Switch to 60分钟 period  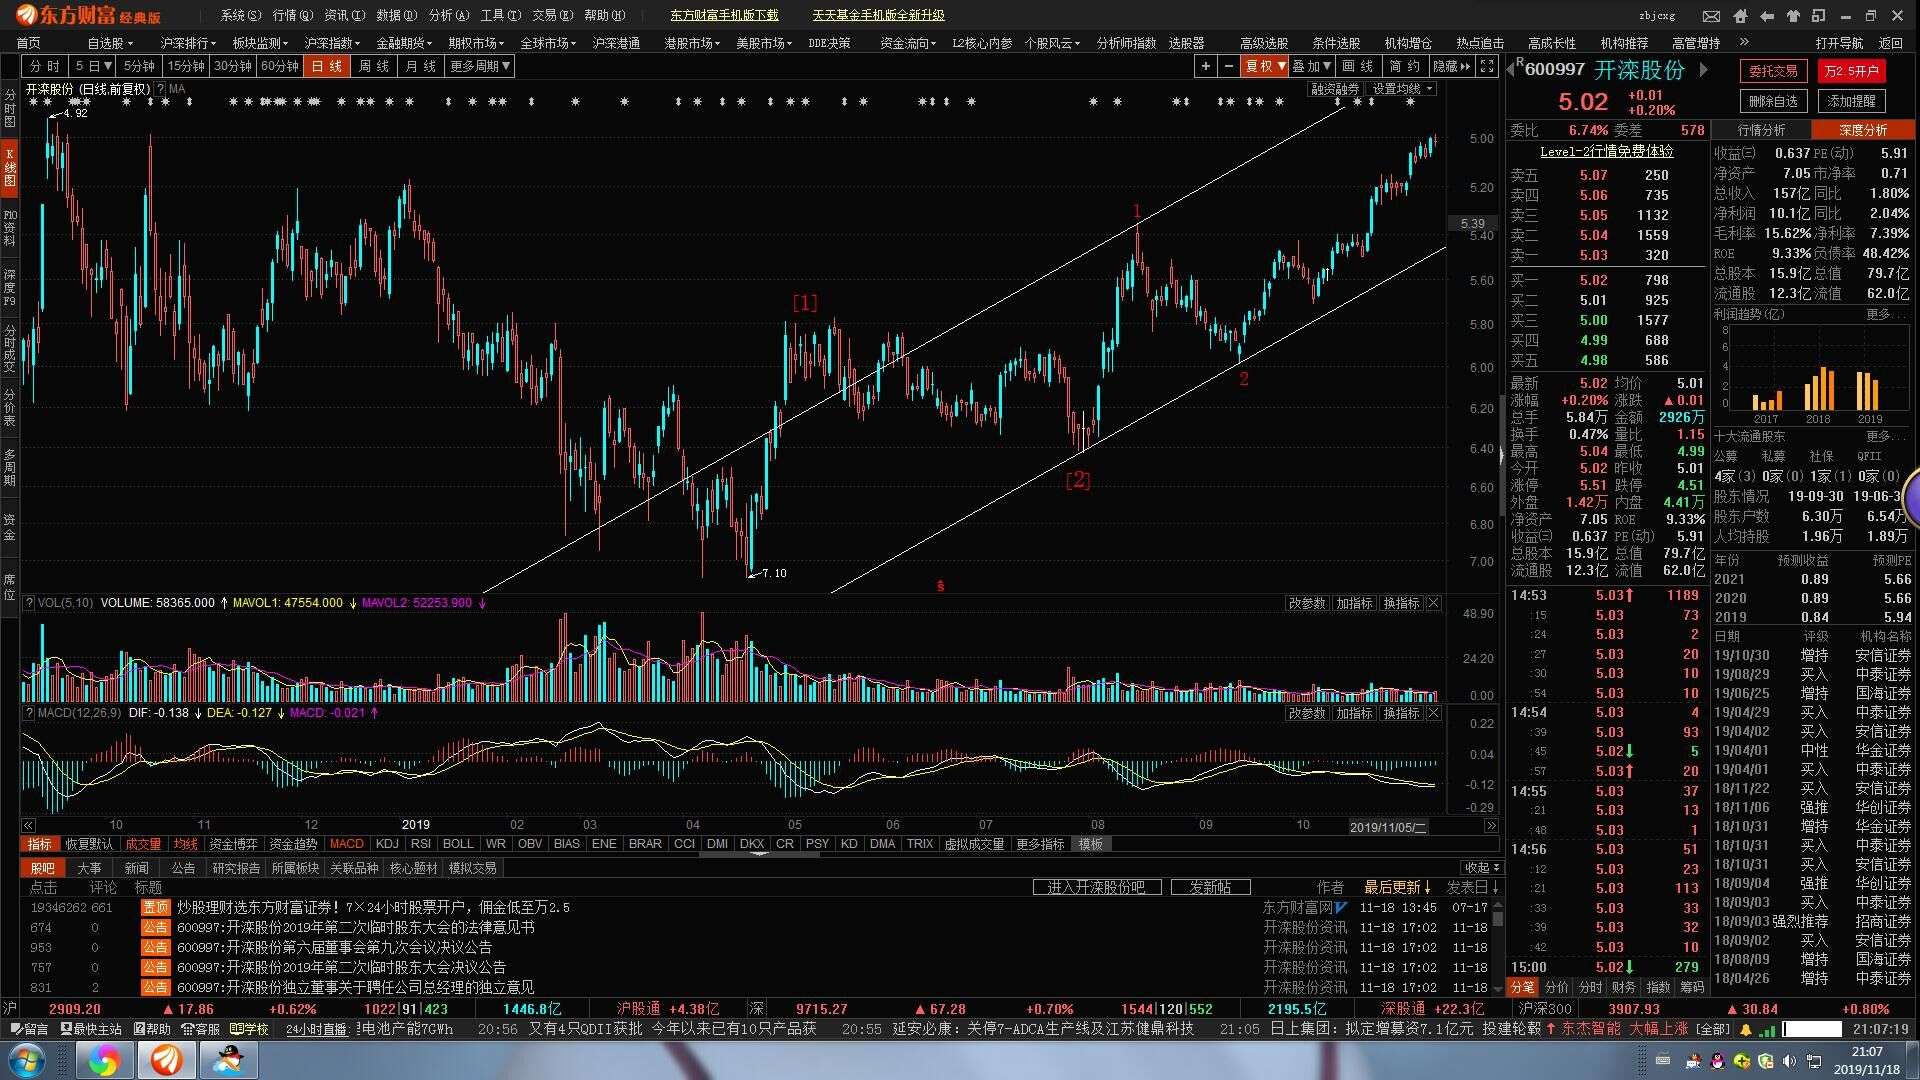[x=280, y=66]
